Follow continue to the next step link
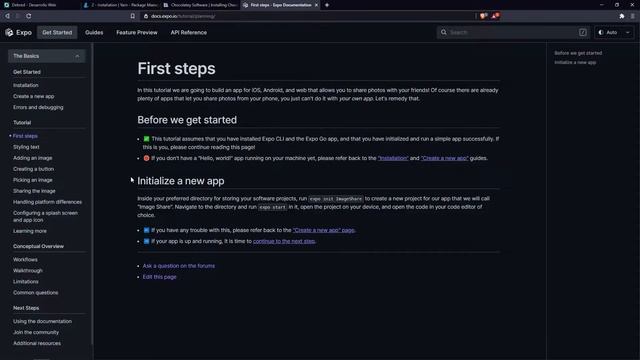 tap(284, 241)
